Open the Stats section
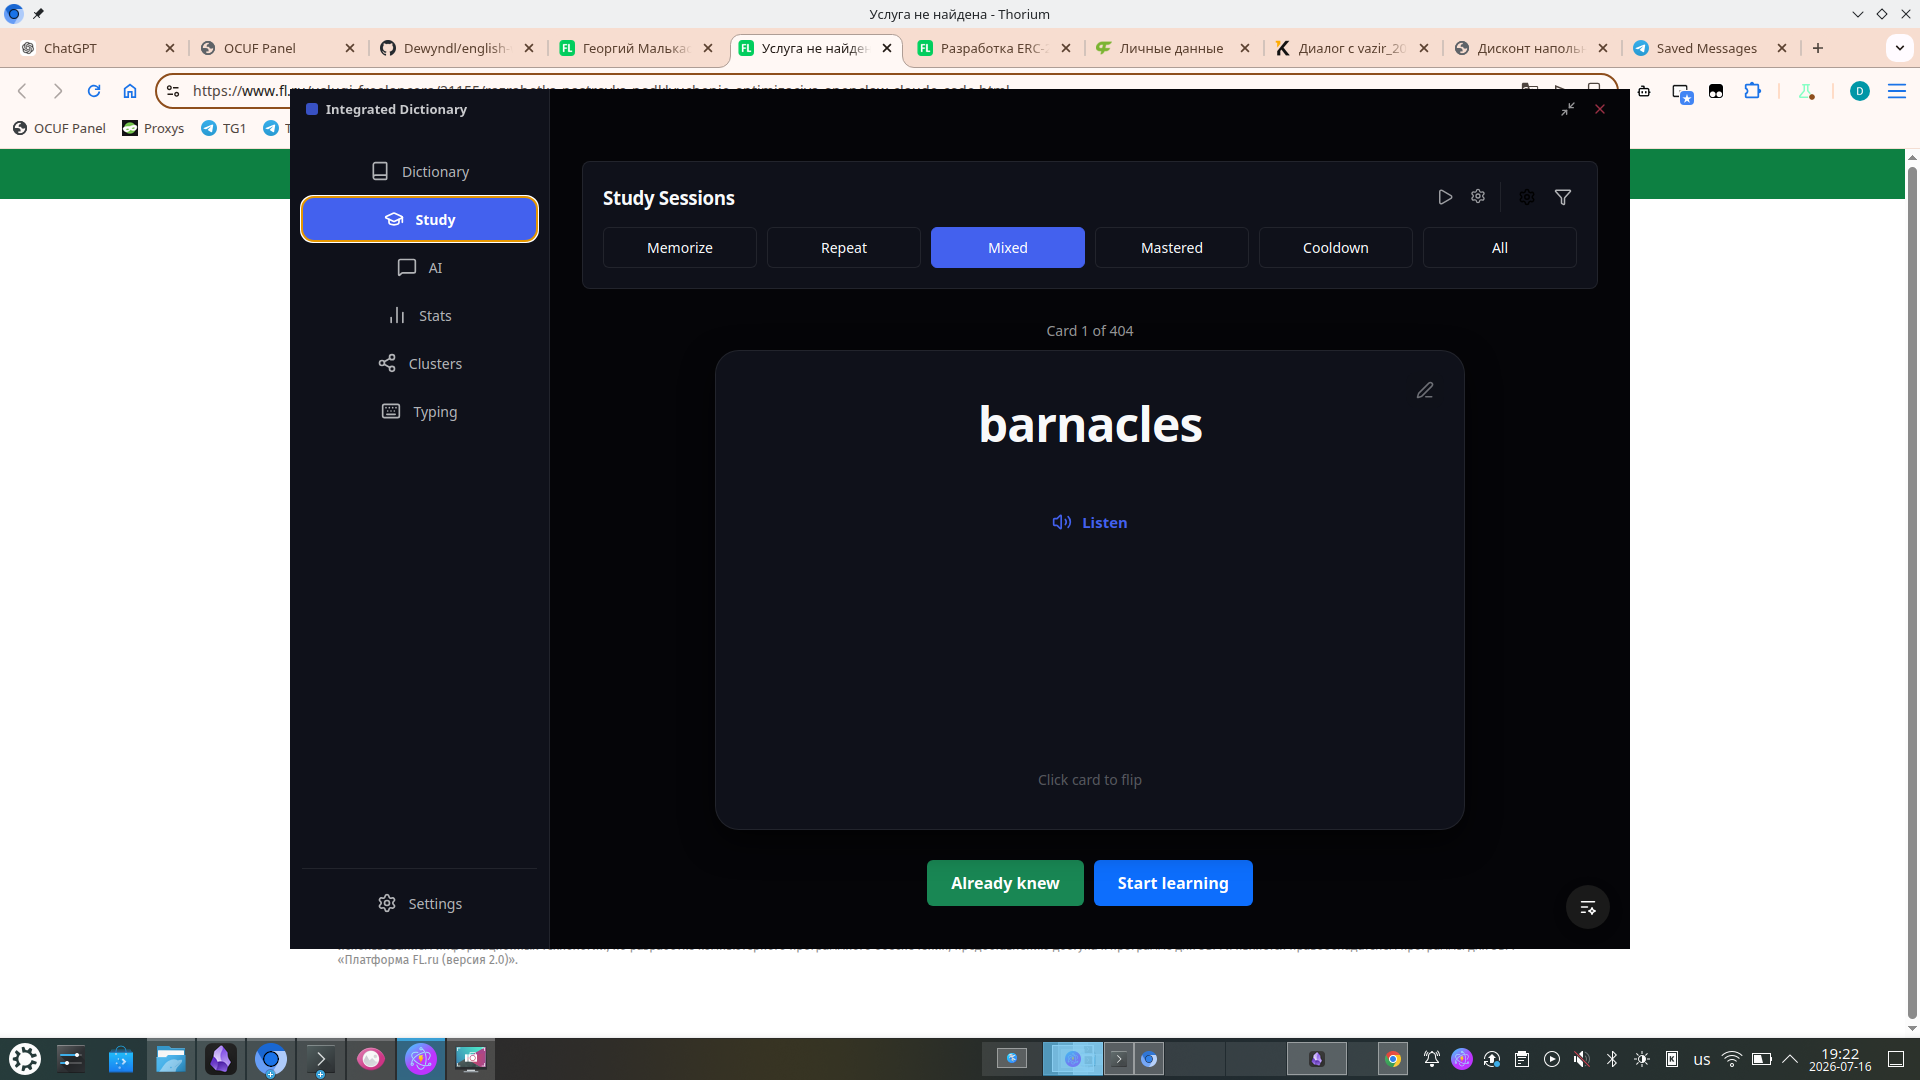 [x=419, y=315]
